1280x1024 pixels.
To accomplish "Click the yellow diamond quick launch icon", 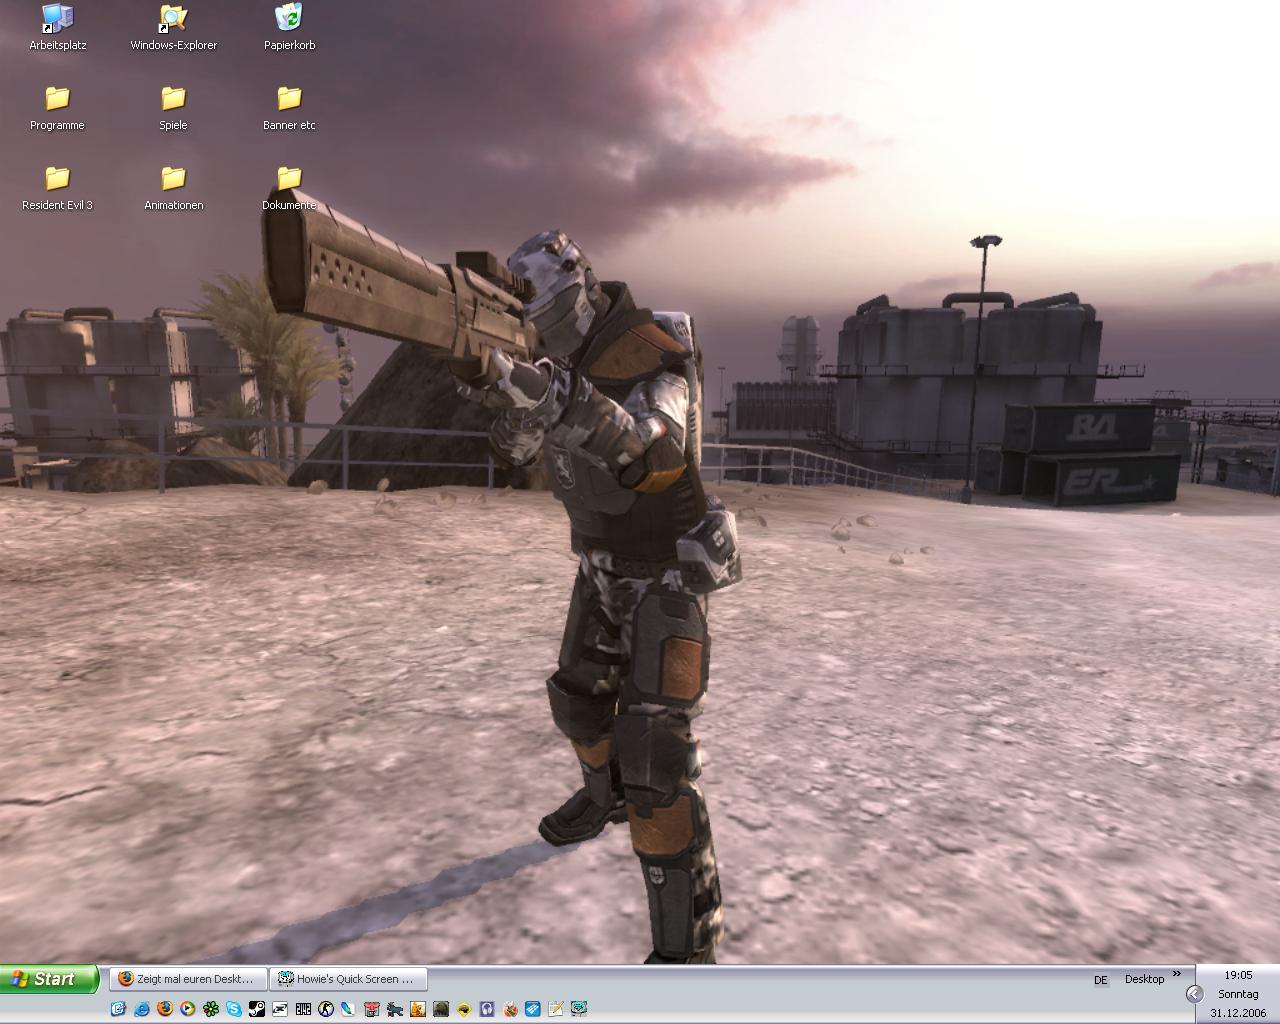I will 464,1009.
